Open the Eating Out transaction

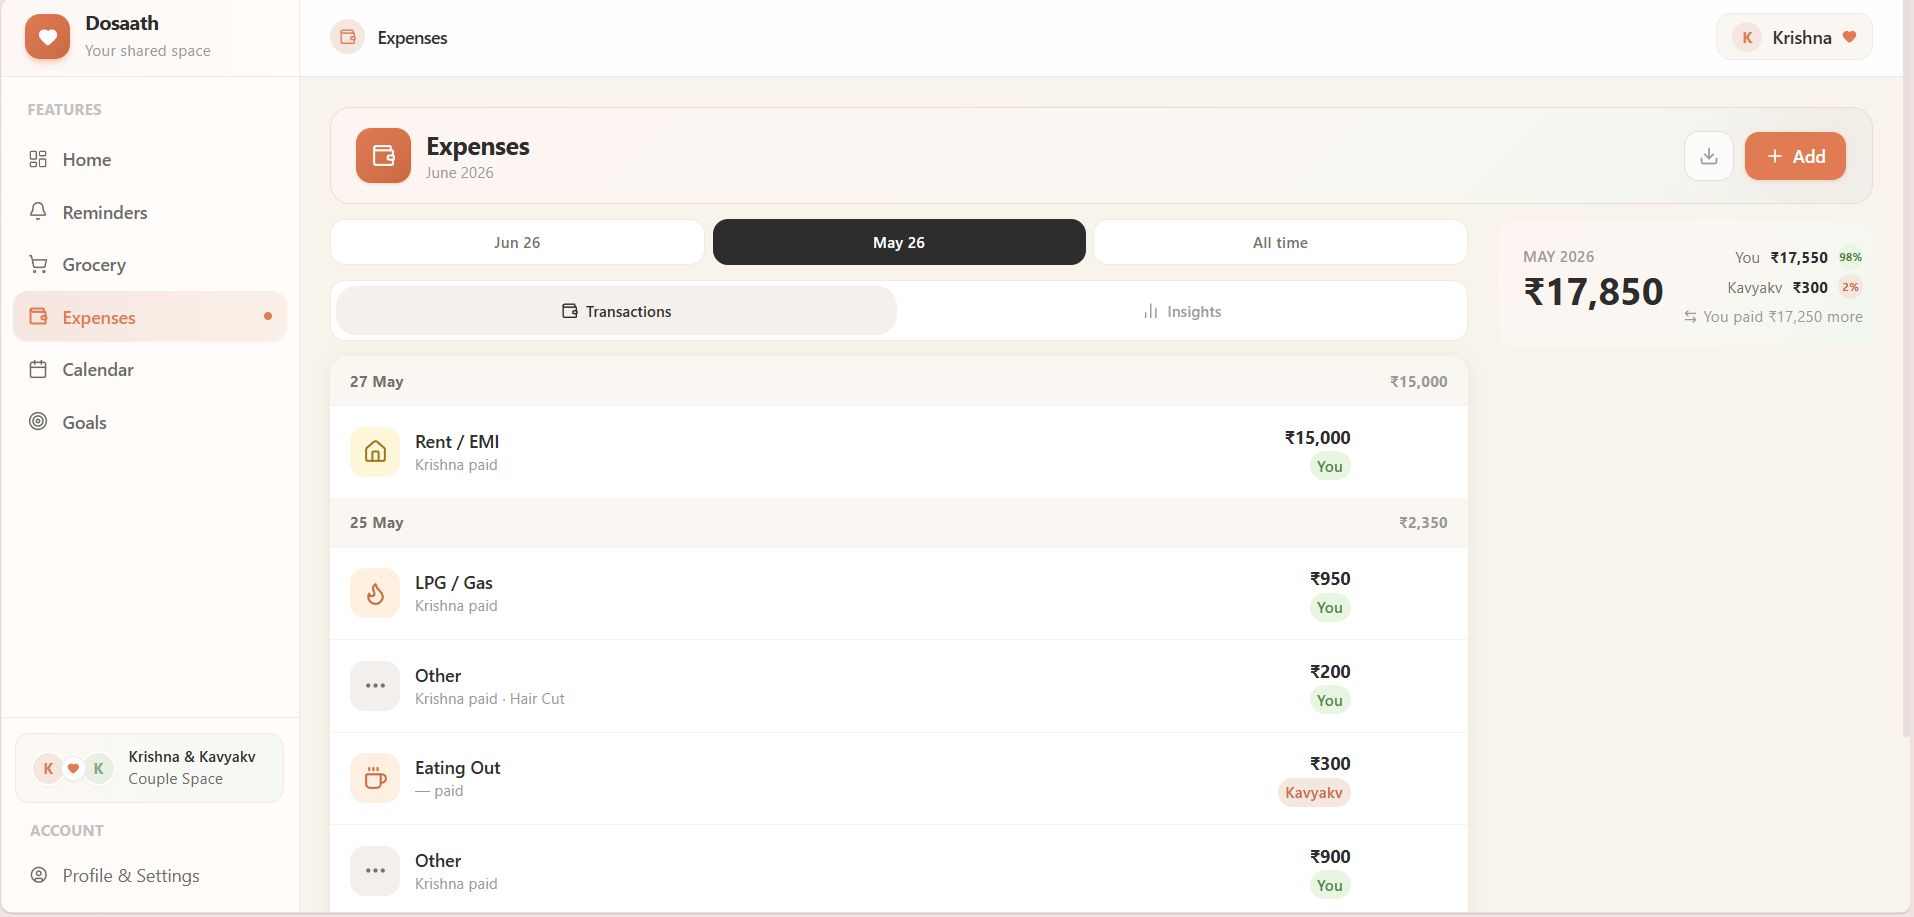pyautogui.click(x=899, y=778)
